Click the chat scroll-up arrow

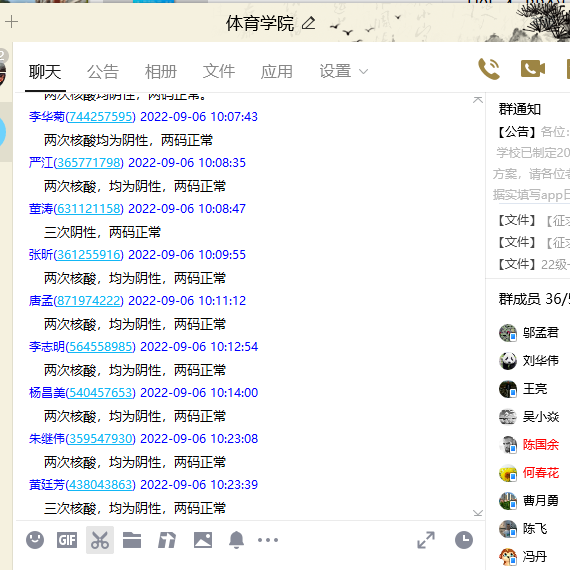click(478, 100)
